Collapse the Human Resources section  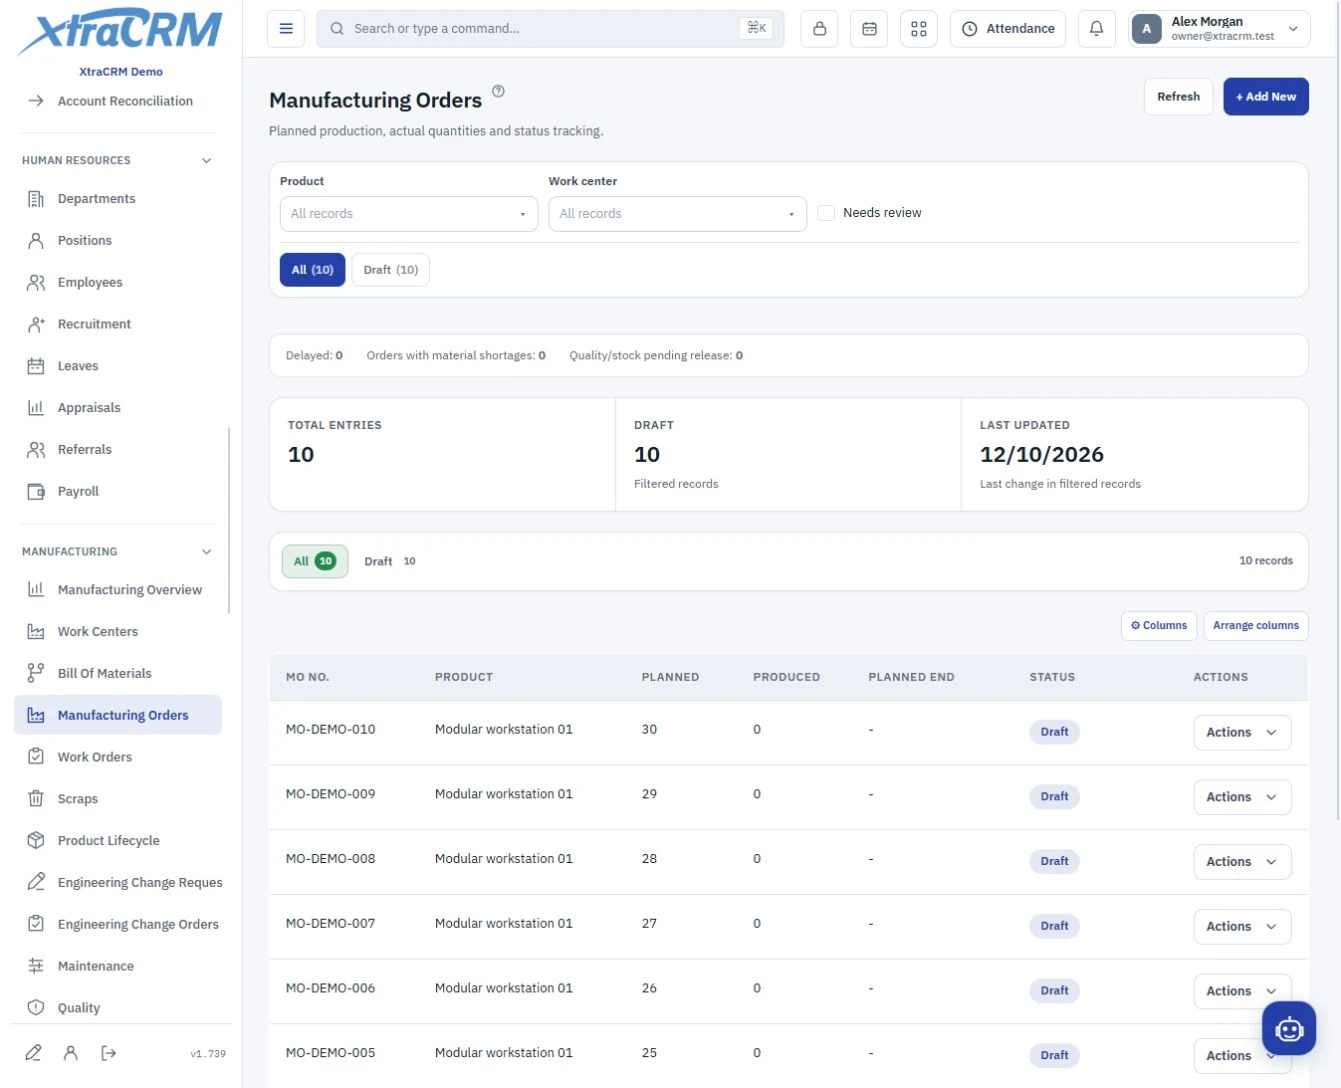(207, 160)
